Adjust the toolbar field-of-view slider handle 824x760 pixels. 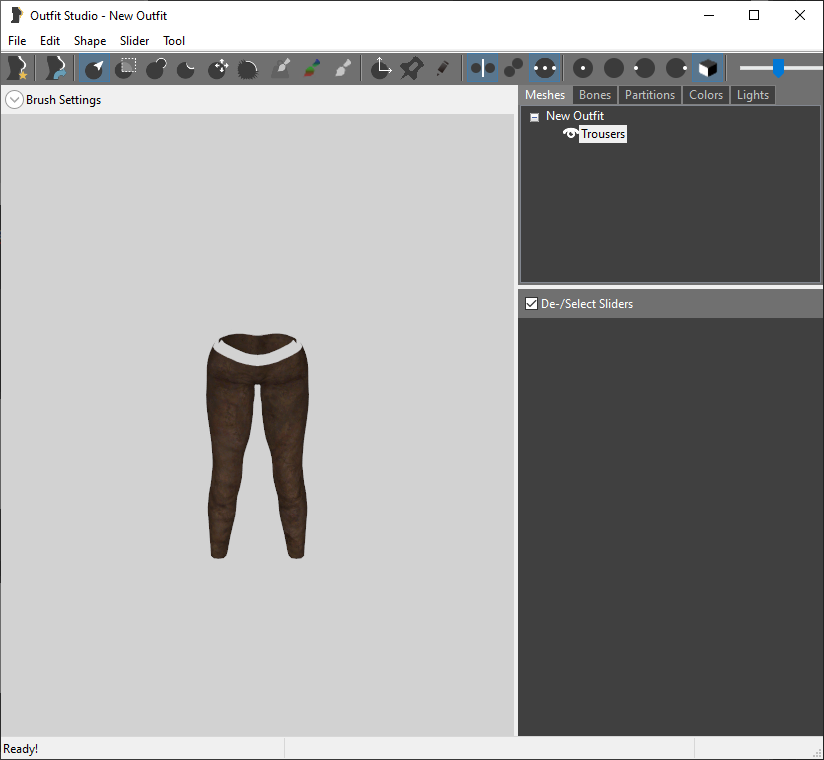click(778, 68)
